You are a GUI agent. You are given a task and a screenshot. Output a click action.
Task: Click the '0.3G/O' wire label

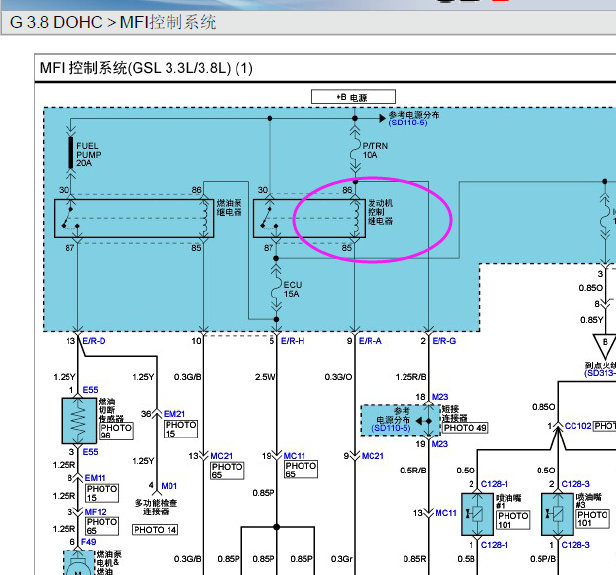point(338,377)
